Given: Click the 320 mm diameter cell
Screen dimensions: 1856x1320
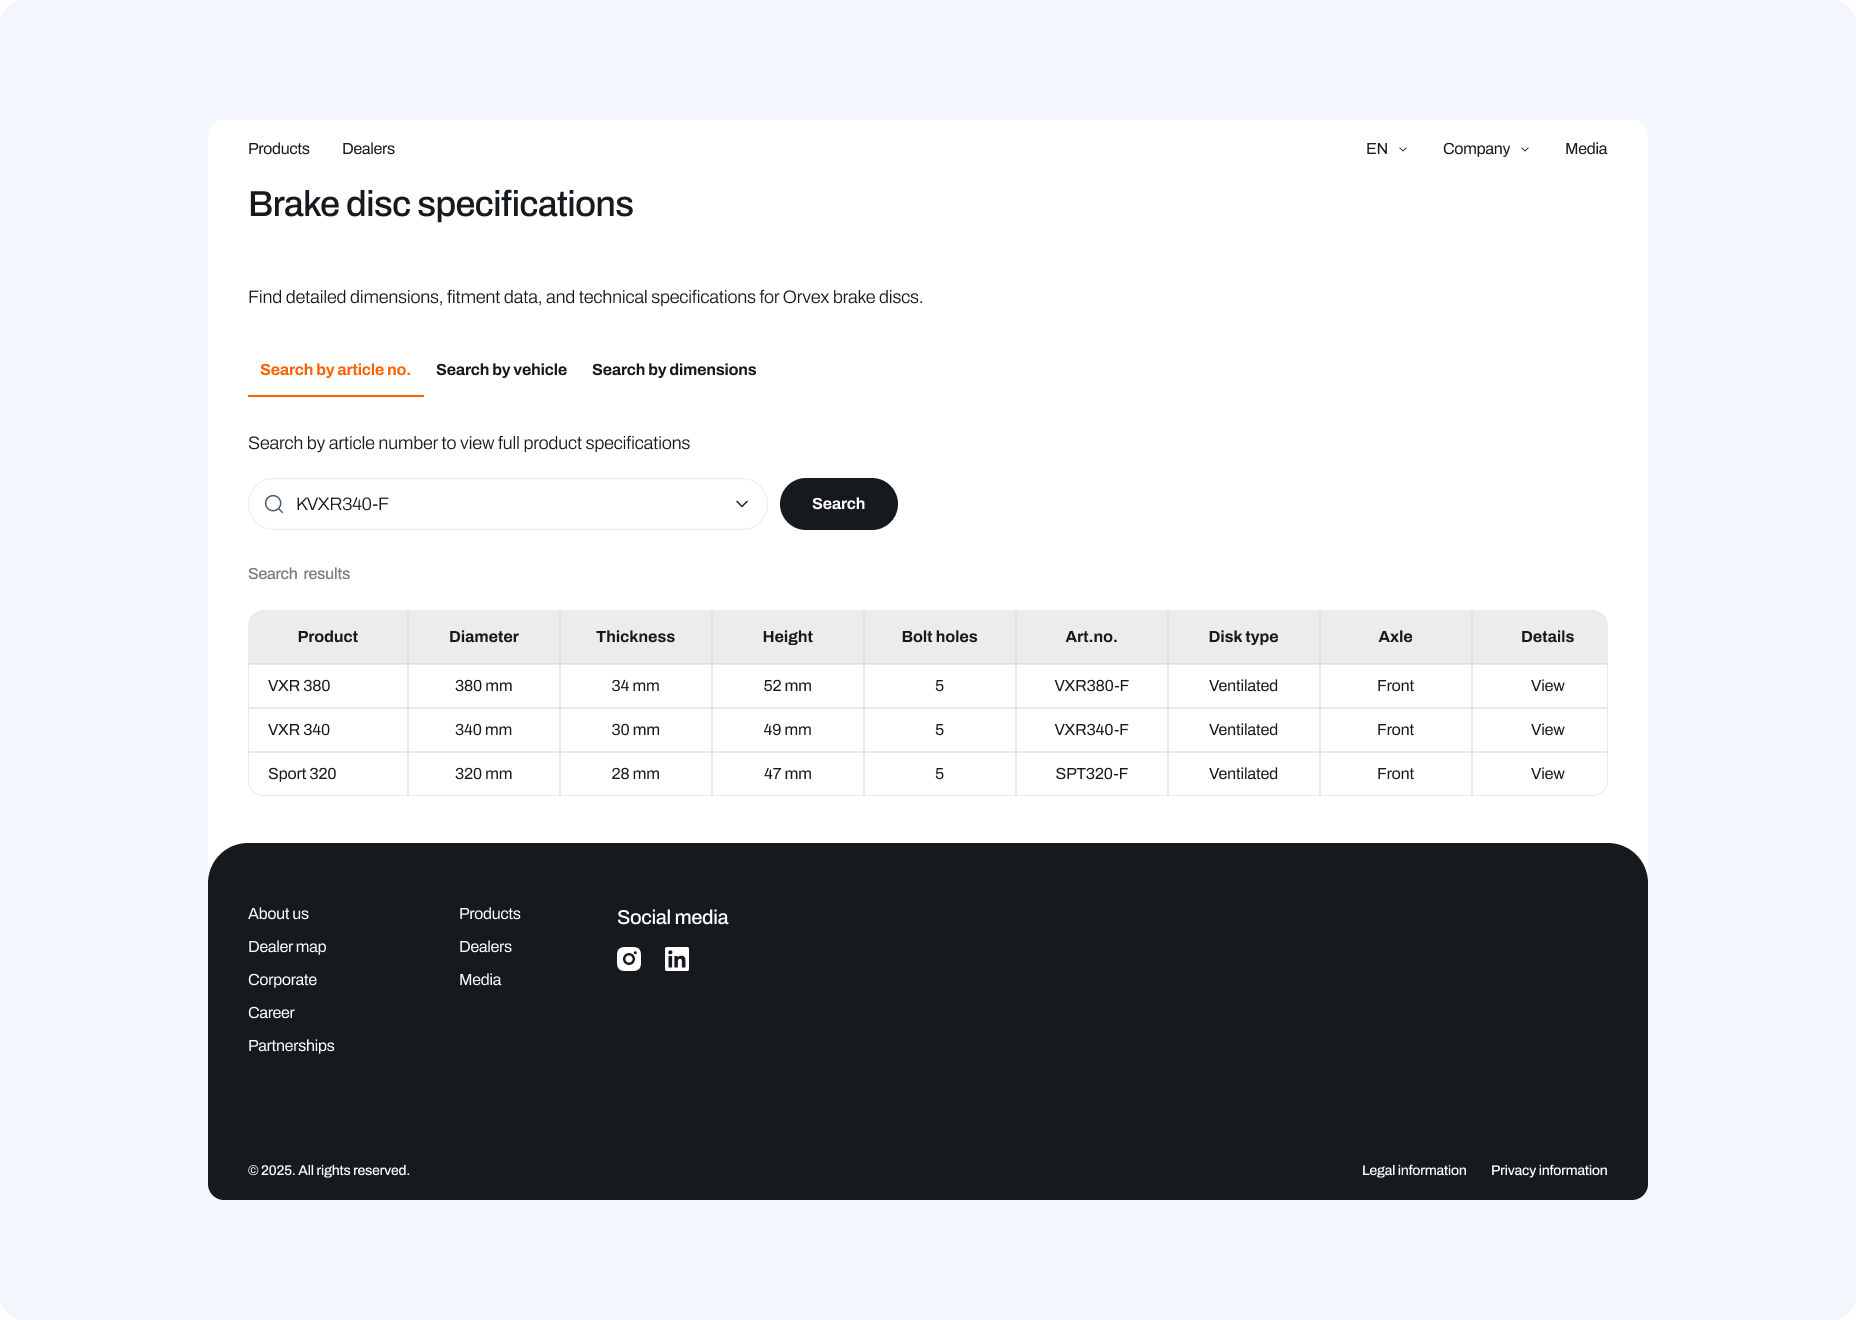Looking at the screenshot, I should point(484,774).
